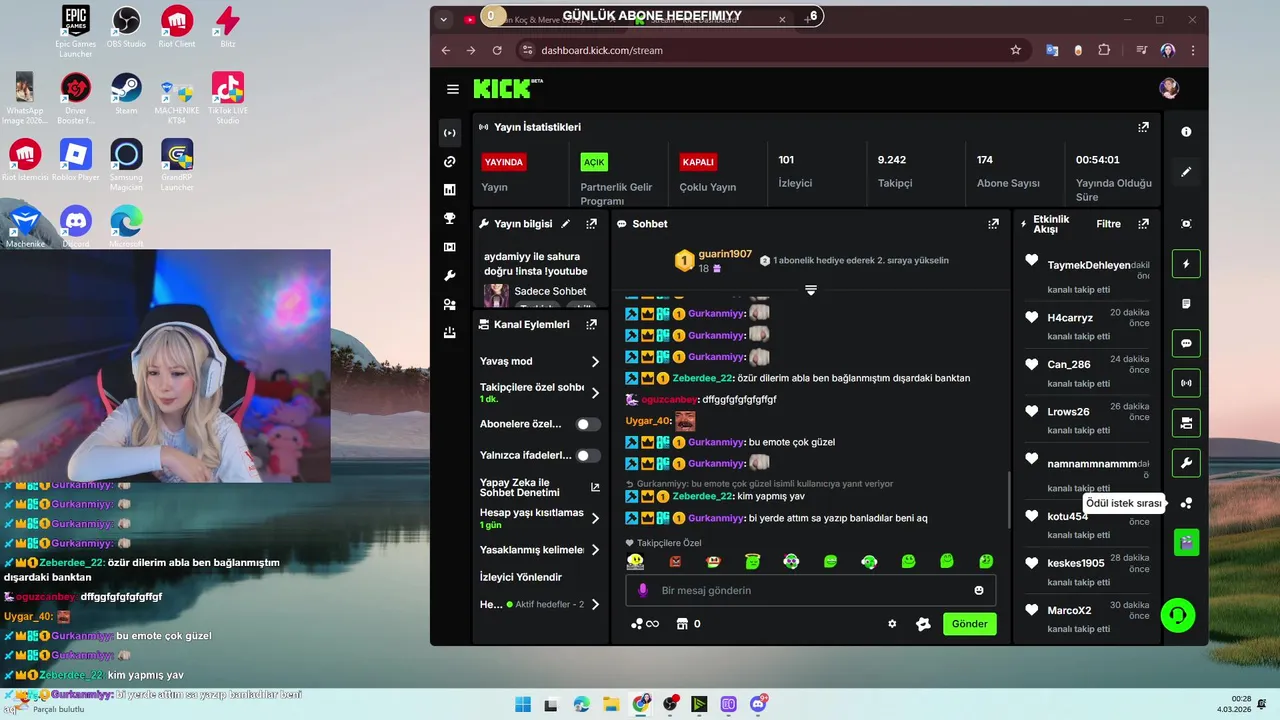Open the Chrome extensions puzzle icon
1280x720 pixels.
[1104, 50]
